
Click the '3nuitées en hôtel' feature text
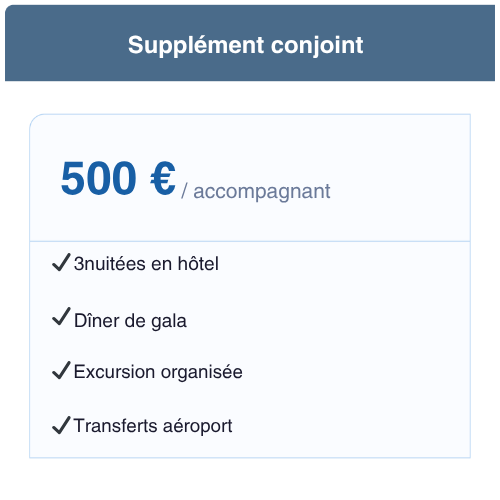(x=146, y=264)
